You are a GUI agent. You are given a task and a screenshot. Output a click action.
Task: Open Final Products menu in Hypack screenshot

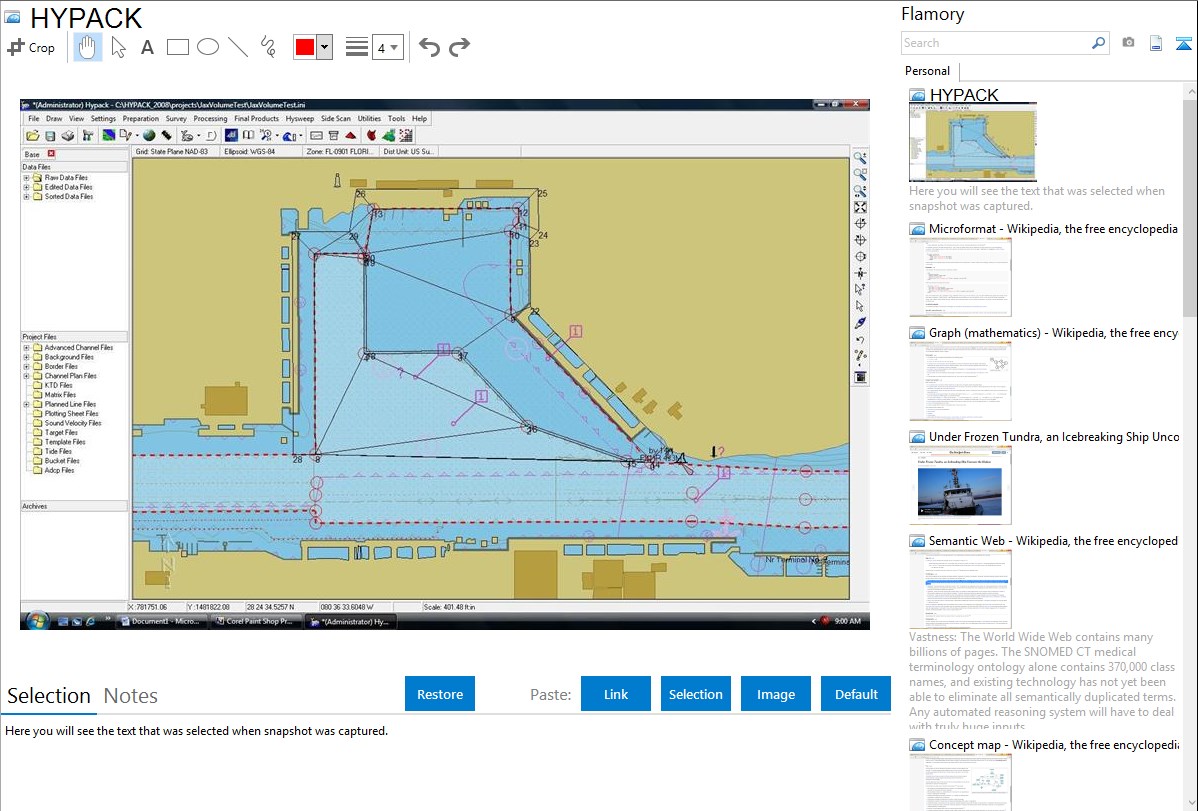point(256,118)
